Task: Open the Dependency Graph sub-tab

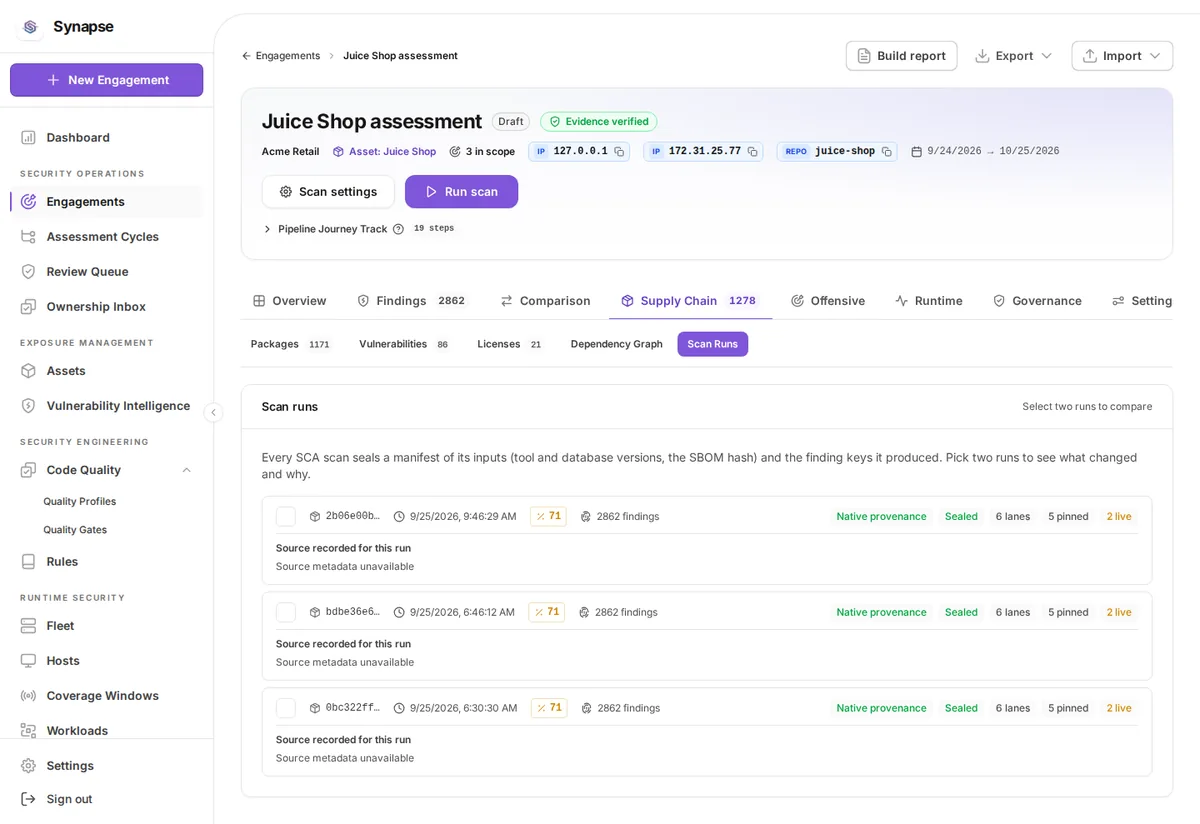Action: point(616,344)
